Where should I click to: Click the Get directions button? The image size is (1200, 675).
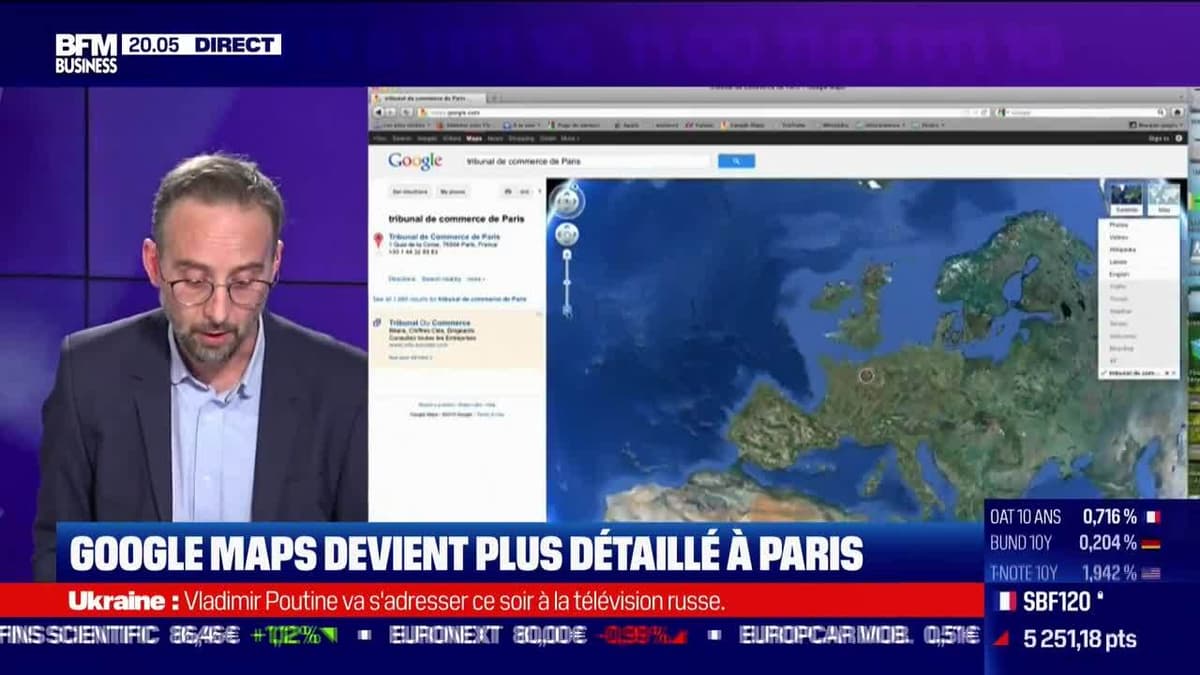(x=410, y=191)
